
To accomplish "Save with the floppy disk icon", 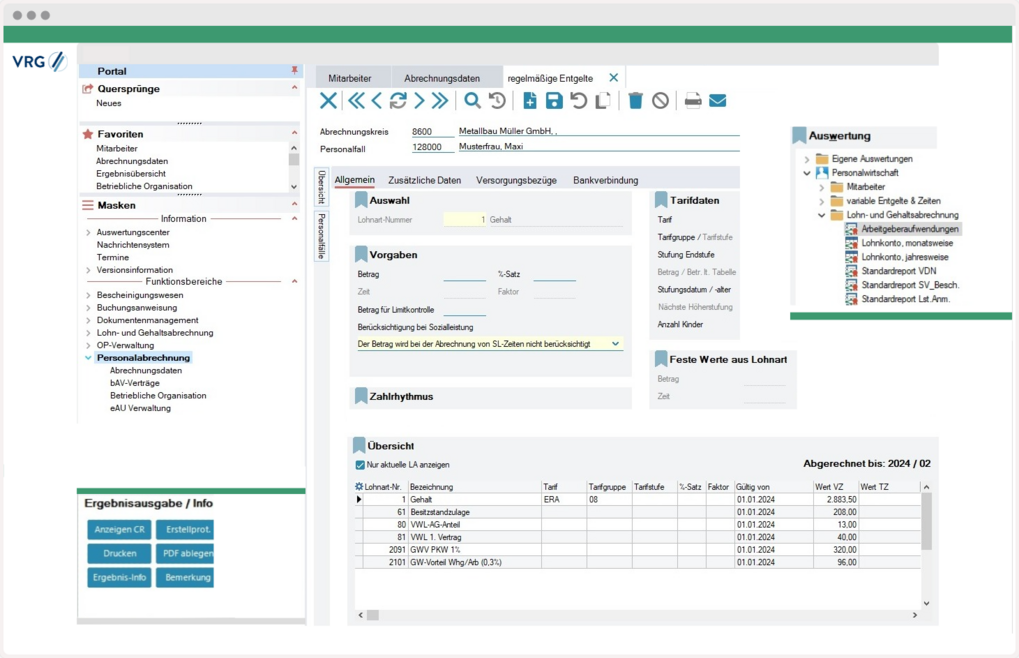I will click(x=554, y=101).
